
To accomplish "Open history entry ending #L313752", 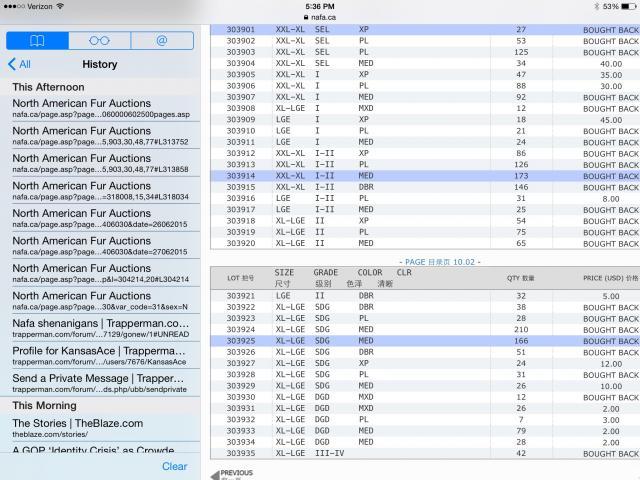I will coord(101,136).
